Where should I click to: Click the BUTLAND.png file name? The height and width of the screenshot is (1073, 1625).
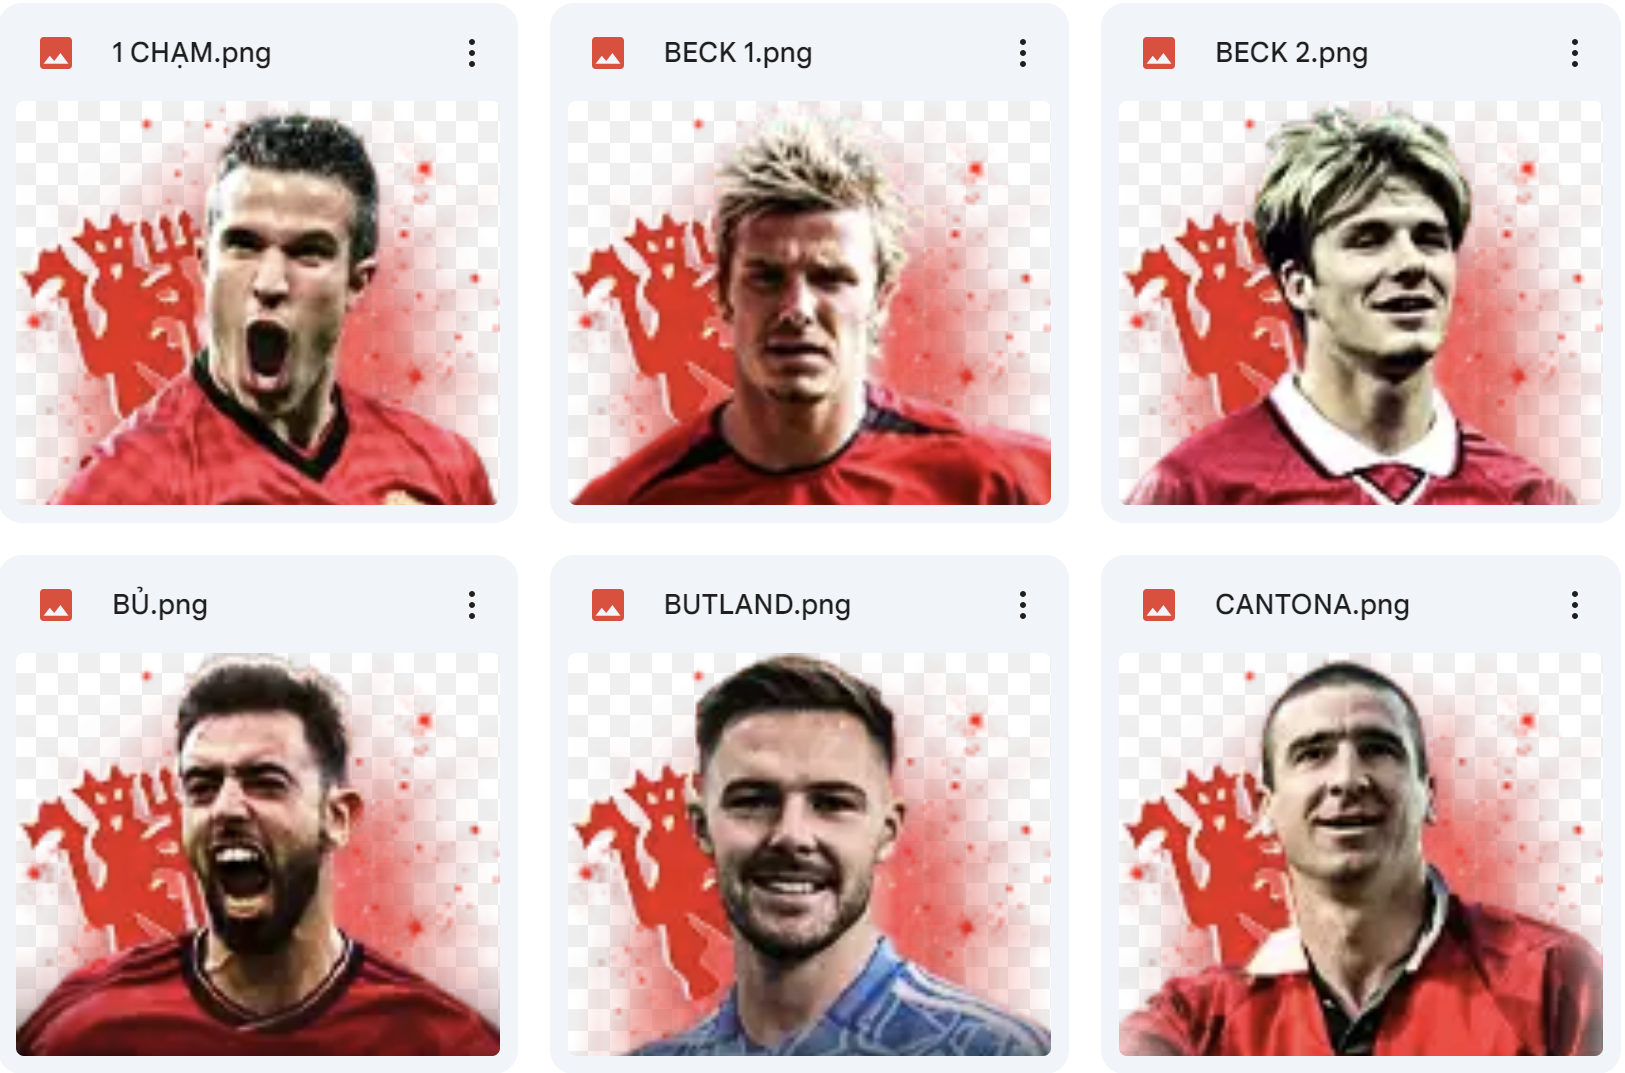coord(757,604)
